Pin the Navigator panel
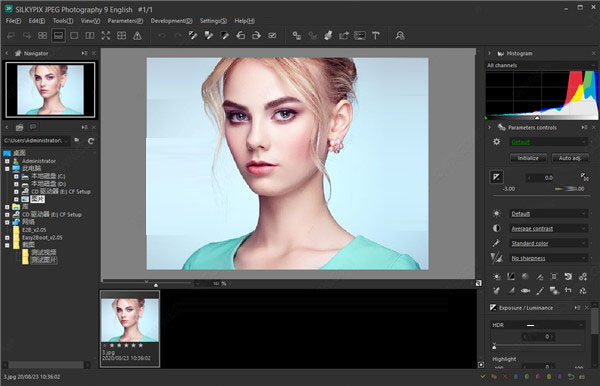Image resolution: width=600 pixels, height=386 pixels. [84, 53]
